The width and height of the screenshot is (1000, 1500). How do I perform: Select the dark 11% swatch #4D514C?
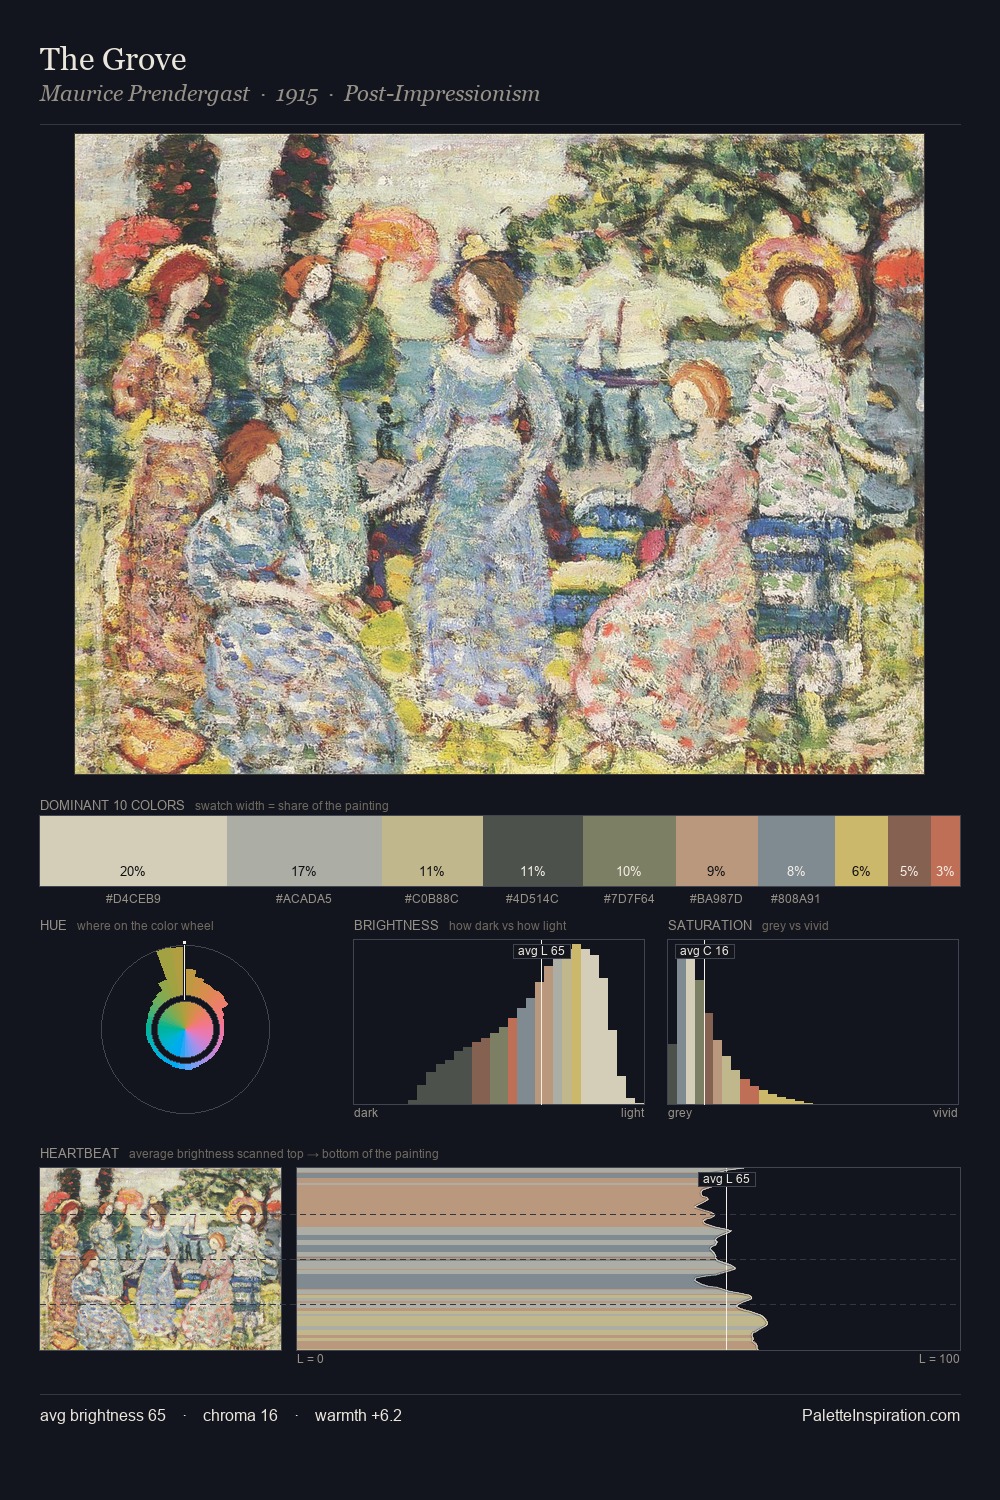(533, 851)
